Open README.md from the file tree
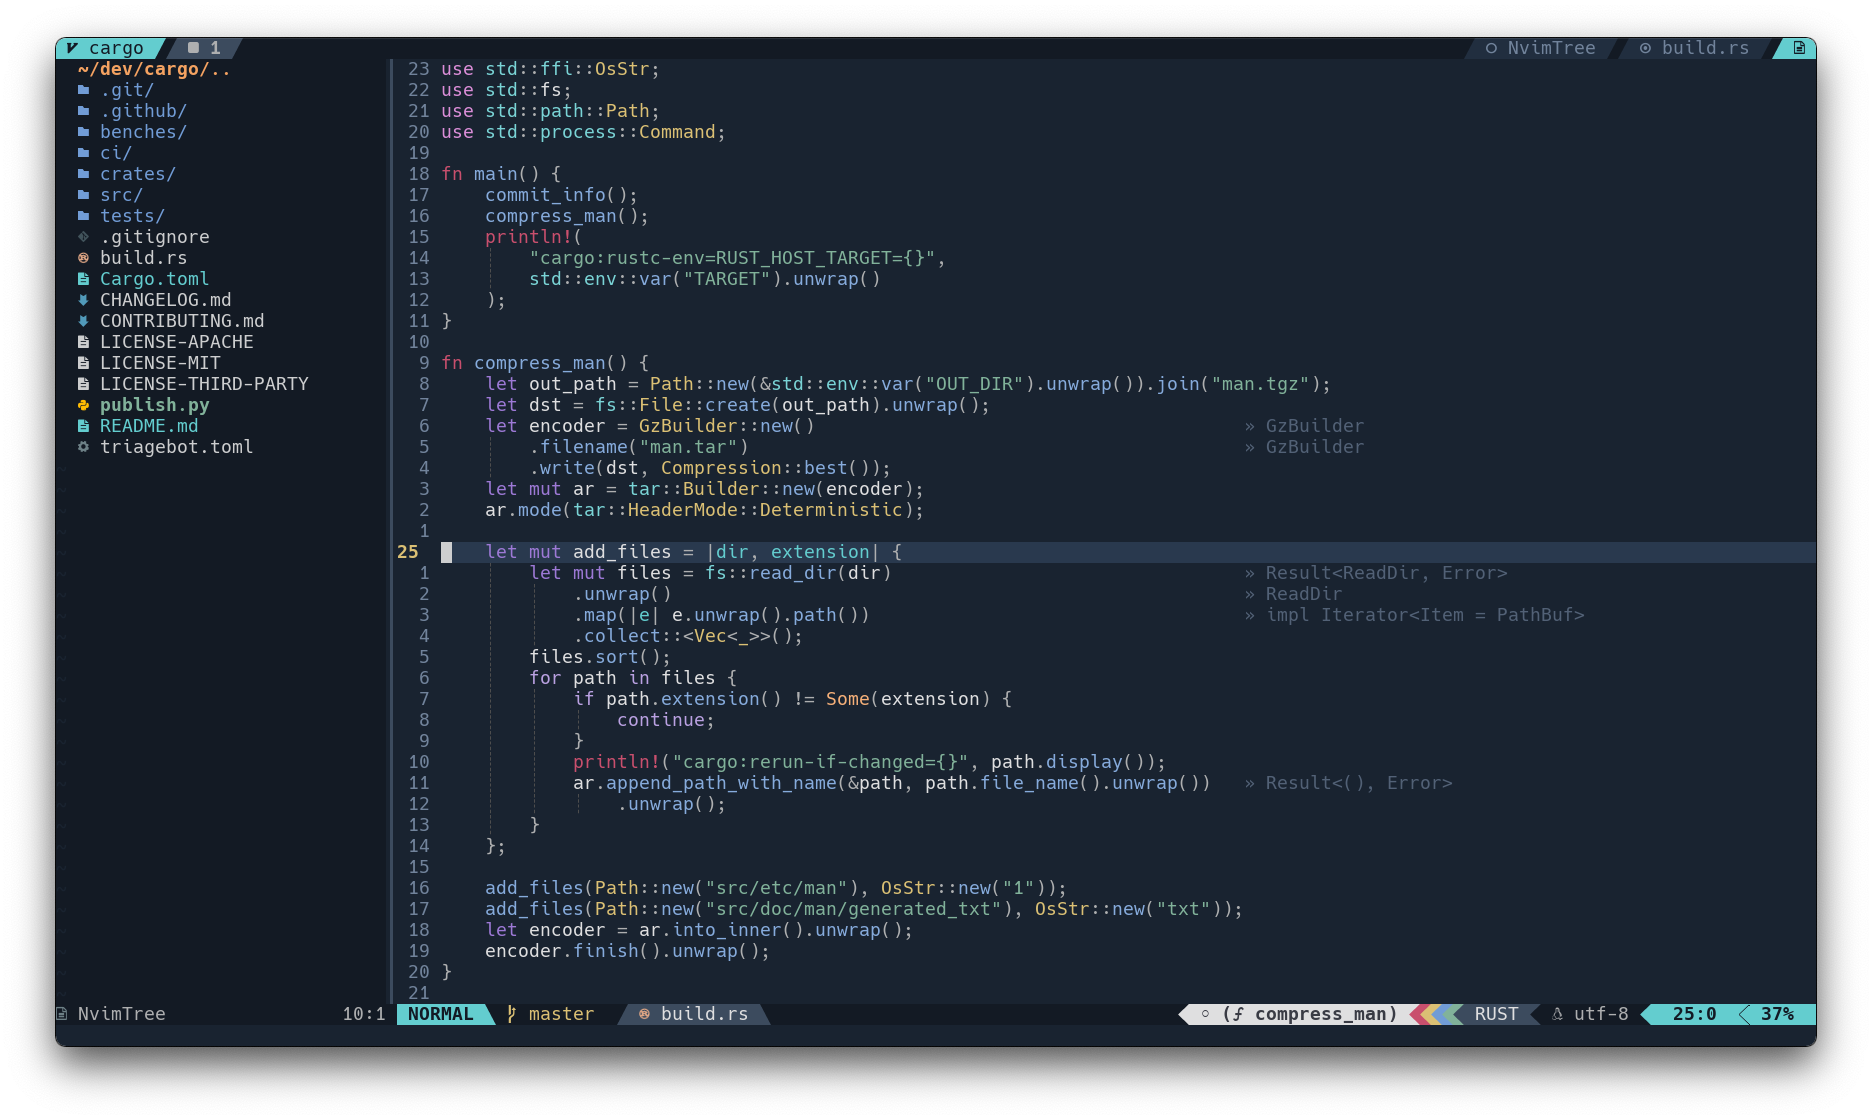This screenshot has height=1120, width=1872. [x=149, y=425]
